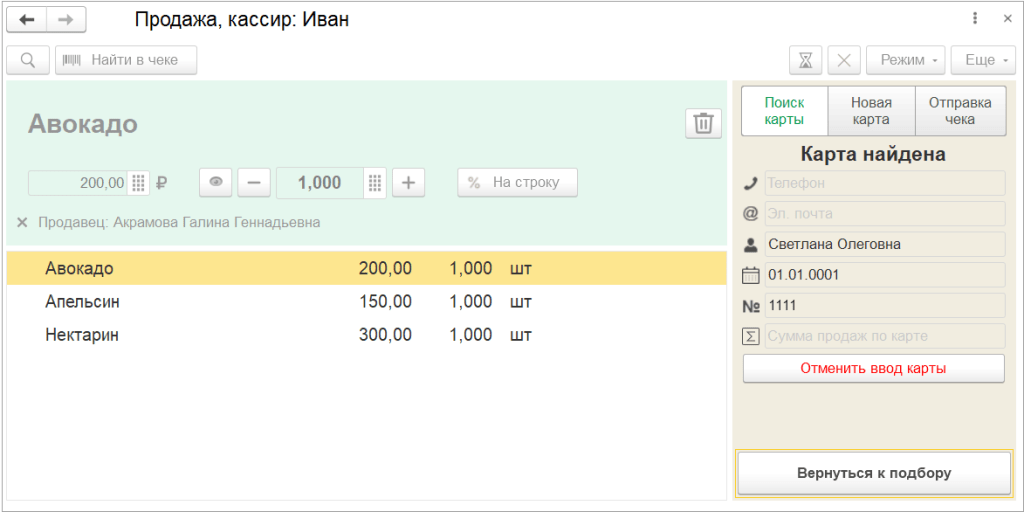Delete the Авокадо line with trash icon

703,123
